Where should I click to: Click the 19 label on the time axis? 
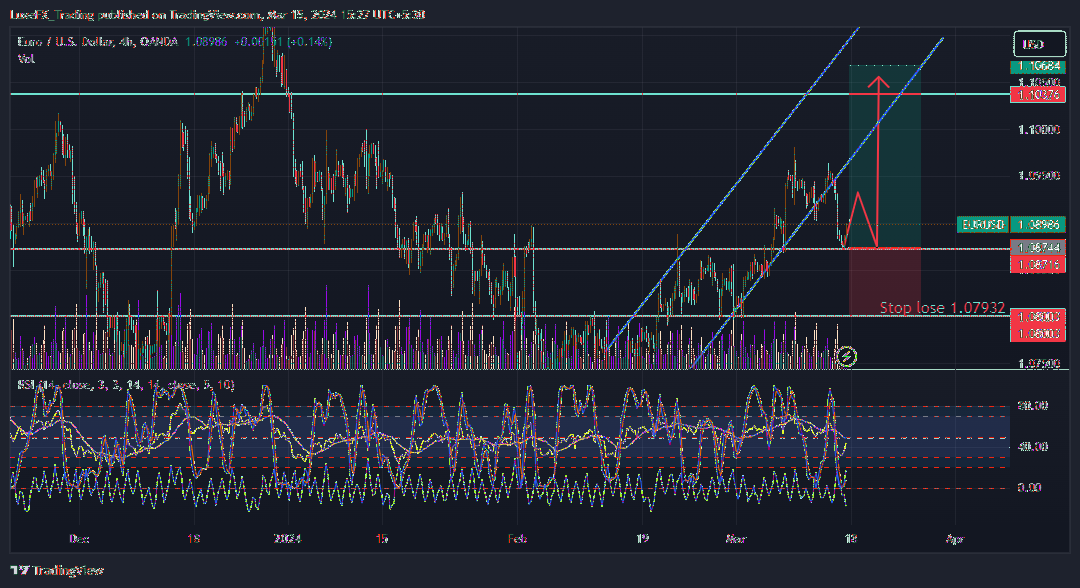[x=643, y=539]
